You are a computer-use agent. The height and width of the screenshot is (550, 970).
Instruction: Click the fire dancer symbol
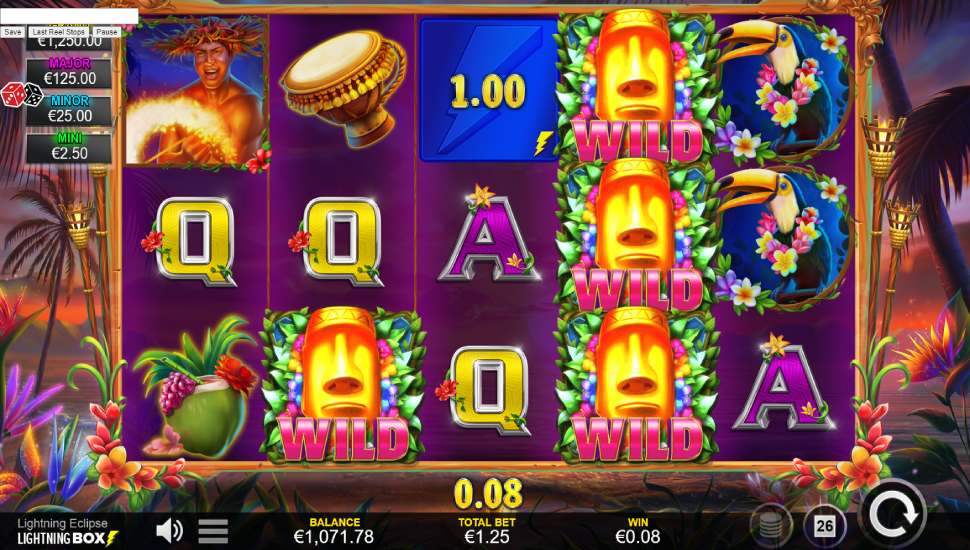[x=196, y=91]
